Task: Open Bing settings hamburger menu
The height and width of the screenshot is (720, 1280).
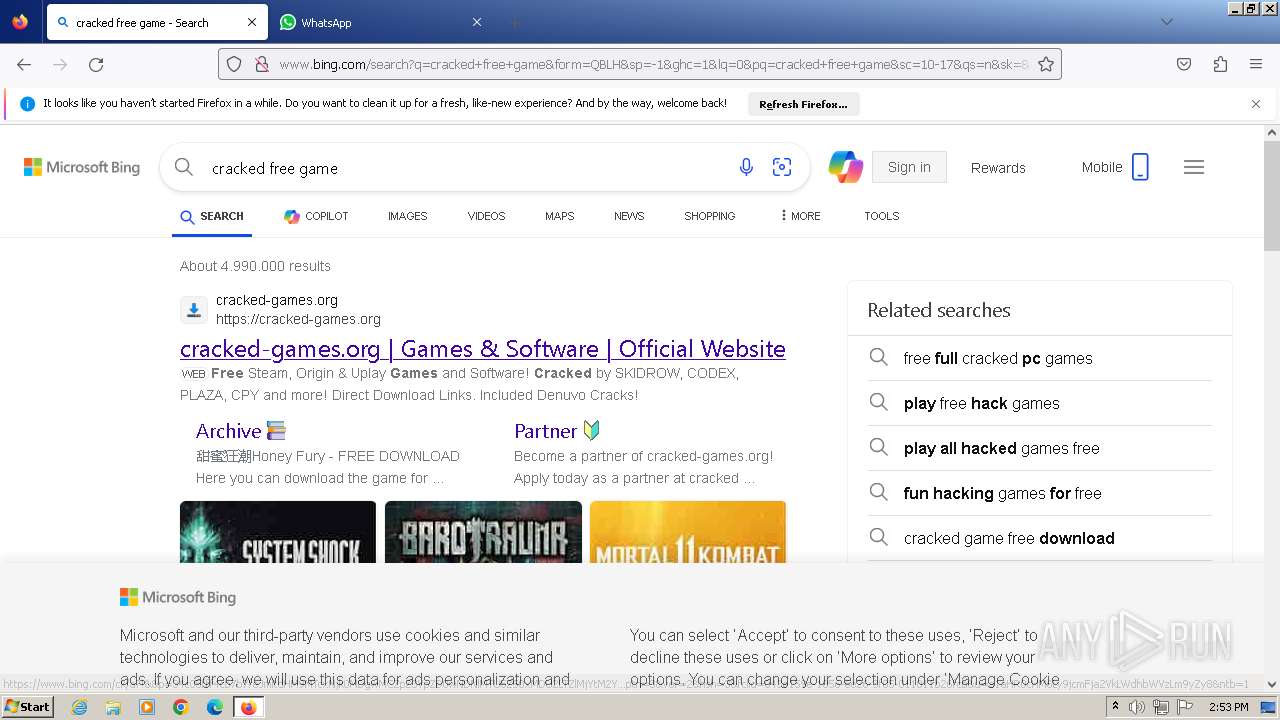Action: click(1194, 167)
